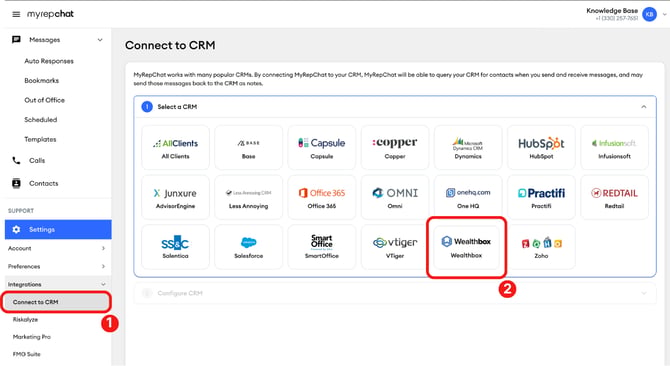Click the Settings gear icon
Image resolution: width=670 pixels, height=366 pixels.
point(16,229)
